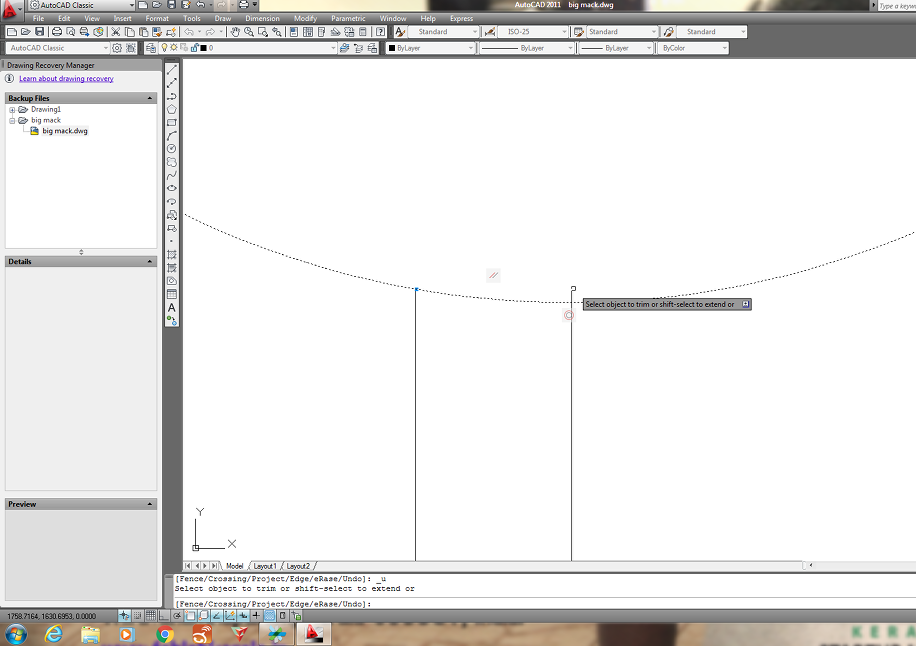Toggle Infer Constraints in status bar
This screenshot has height=646, width=916.
pos(124,616)
